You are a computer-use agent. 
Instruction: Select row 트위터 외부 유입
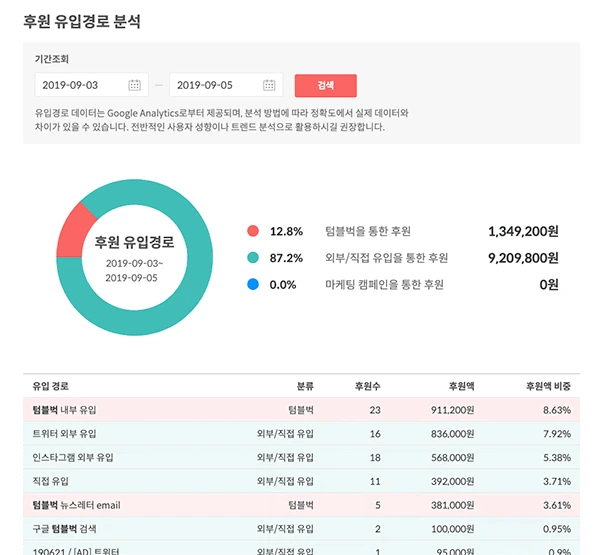pos(302,434)
